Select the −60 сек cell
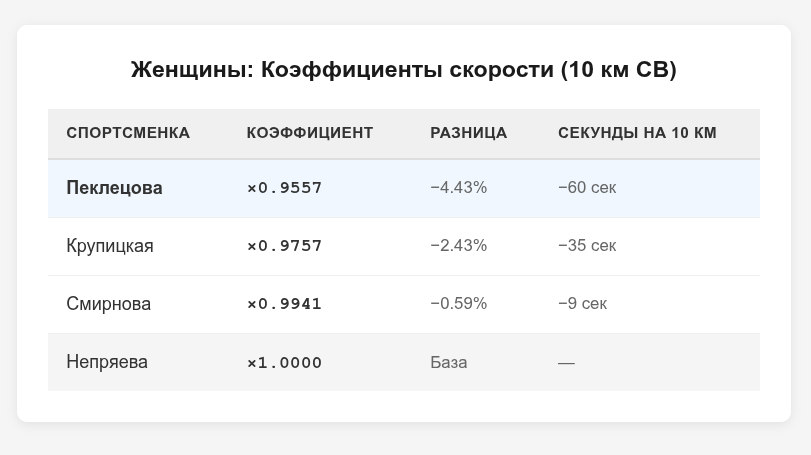Viewport: 811px width, 455px height. pos(587,188)
